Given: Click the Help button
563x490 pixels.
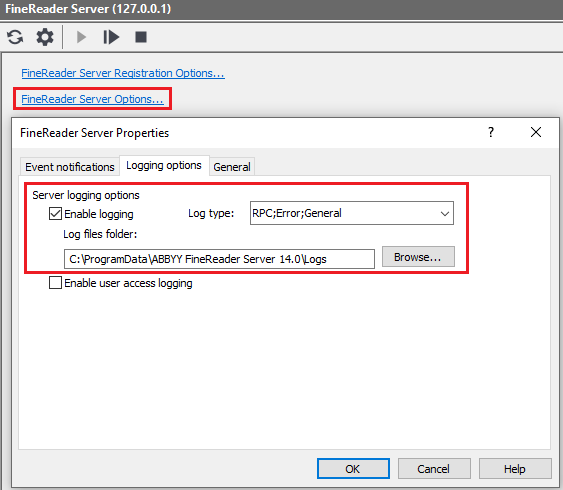Looking at the screenshot, I should pos(515,468).
